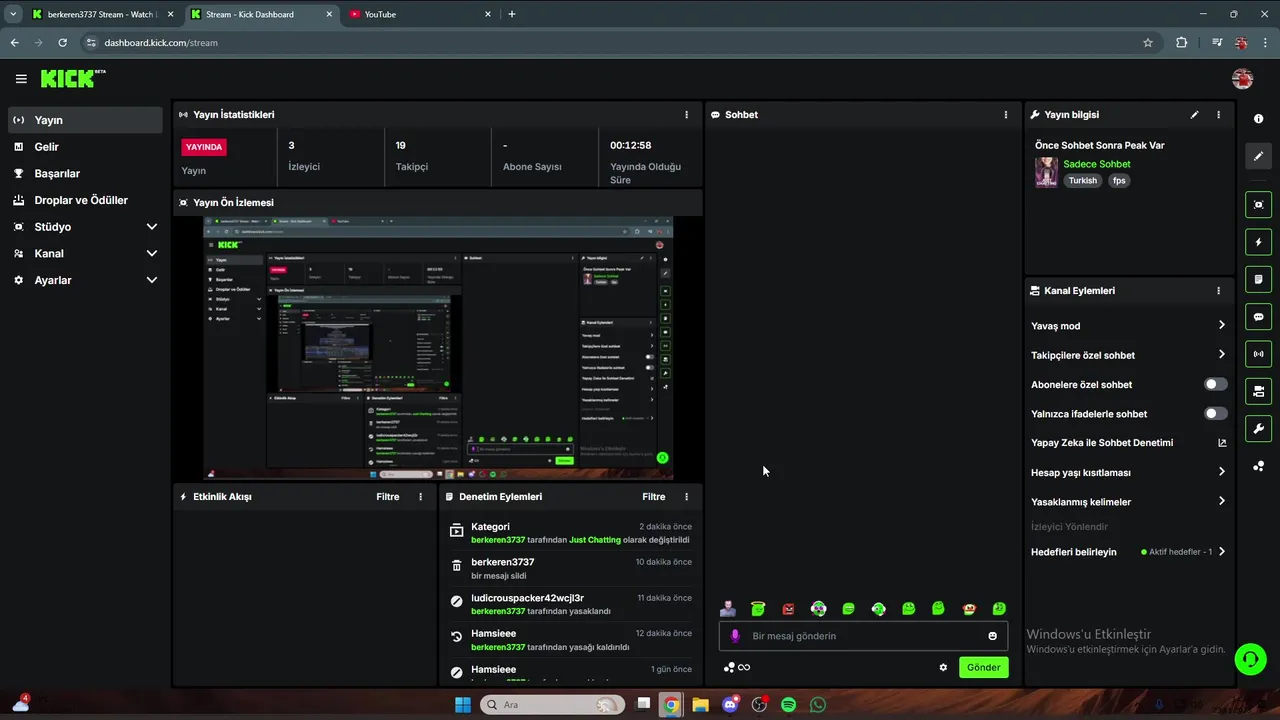Click the broadcast signal icon in right rail
The width and height of the screenshot is (1280, 720).
pyautogui.click(x=1258, y=354)
